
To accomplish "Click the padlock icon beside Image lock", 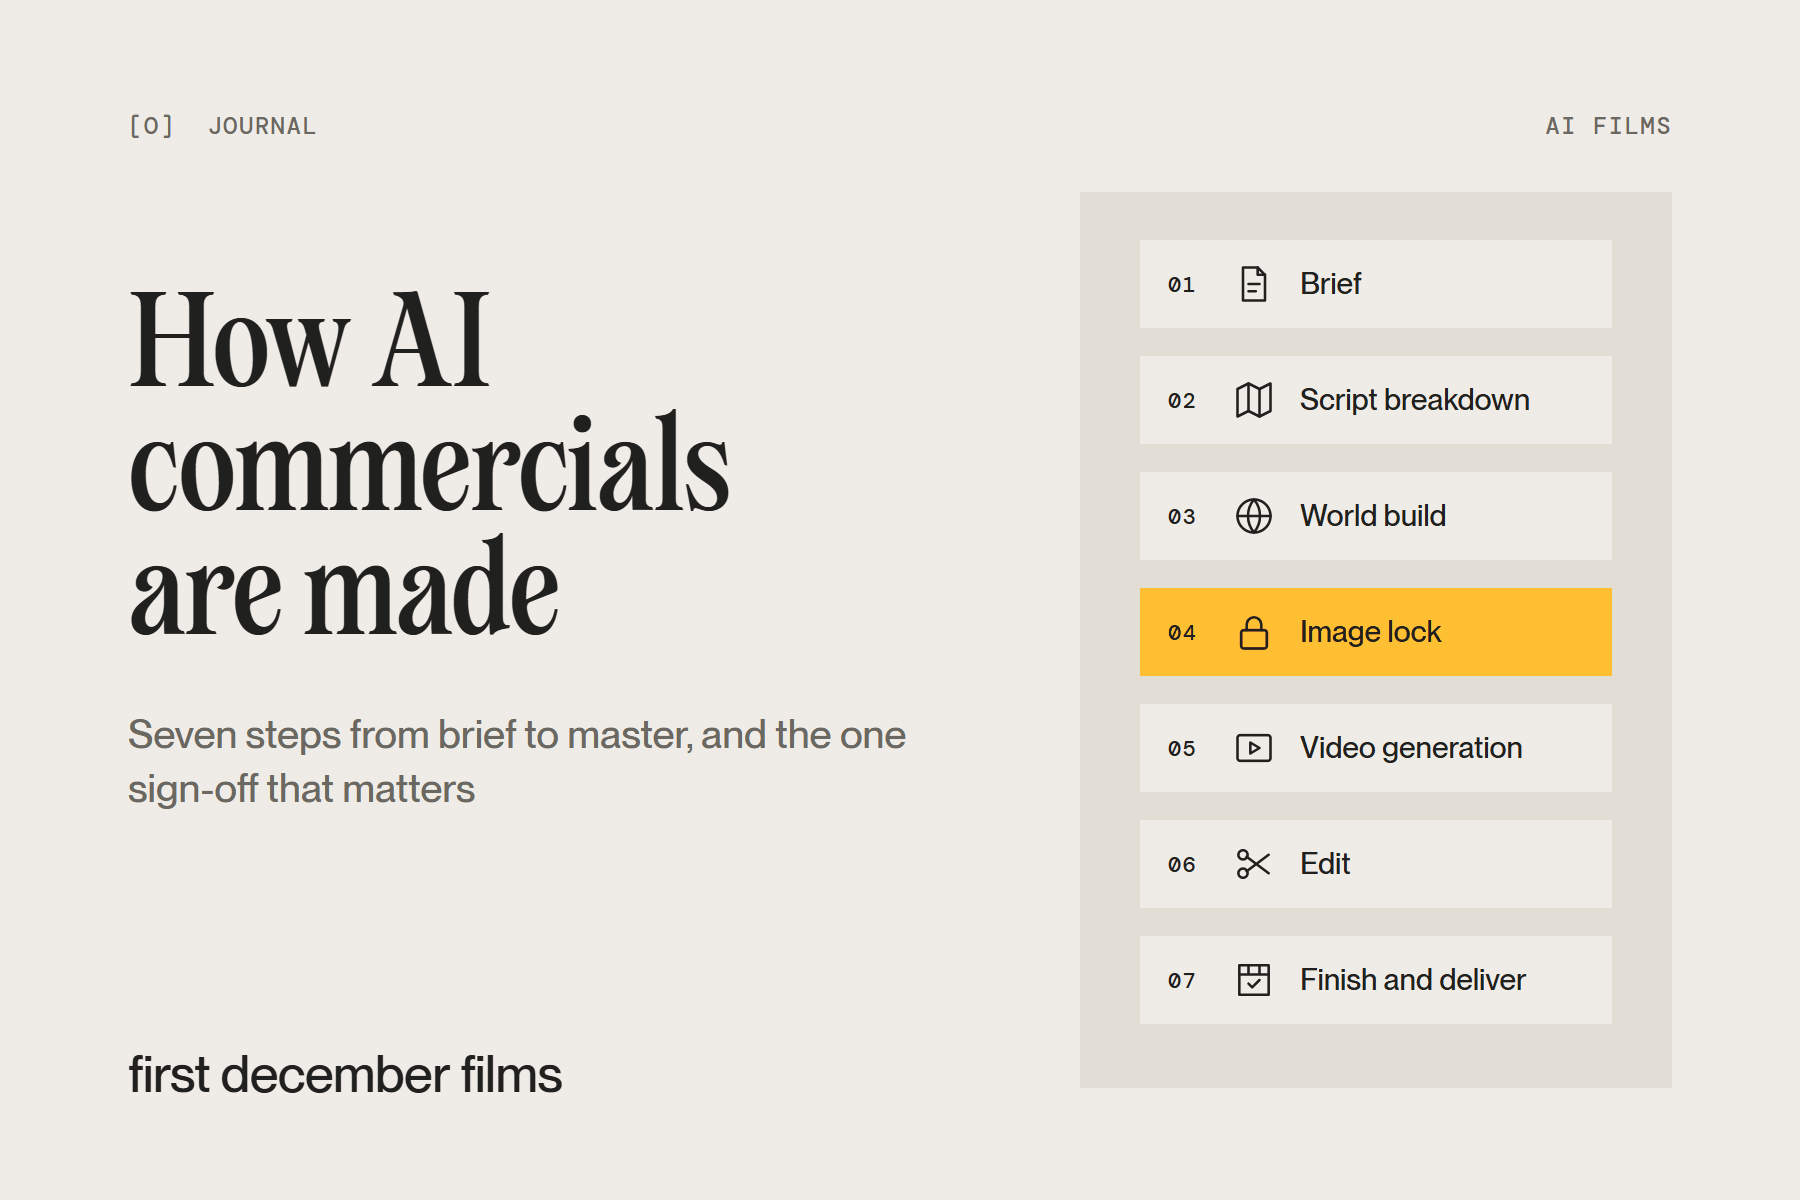I will click(1253, 632).
